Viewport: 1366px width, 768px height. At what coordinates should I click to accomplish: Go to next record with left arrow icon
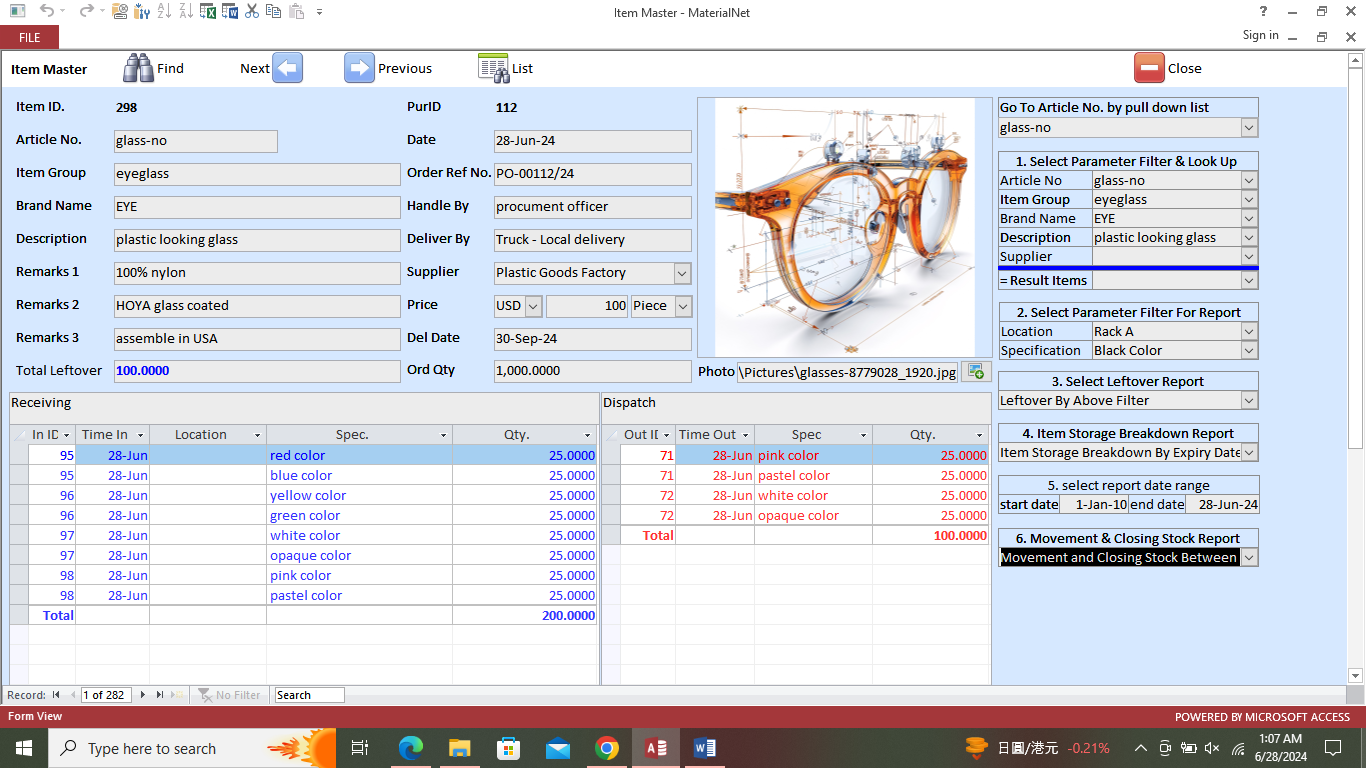coord(288,68)
